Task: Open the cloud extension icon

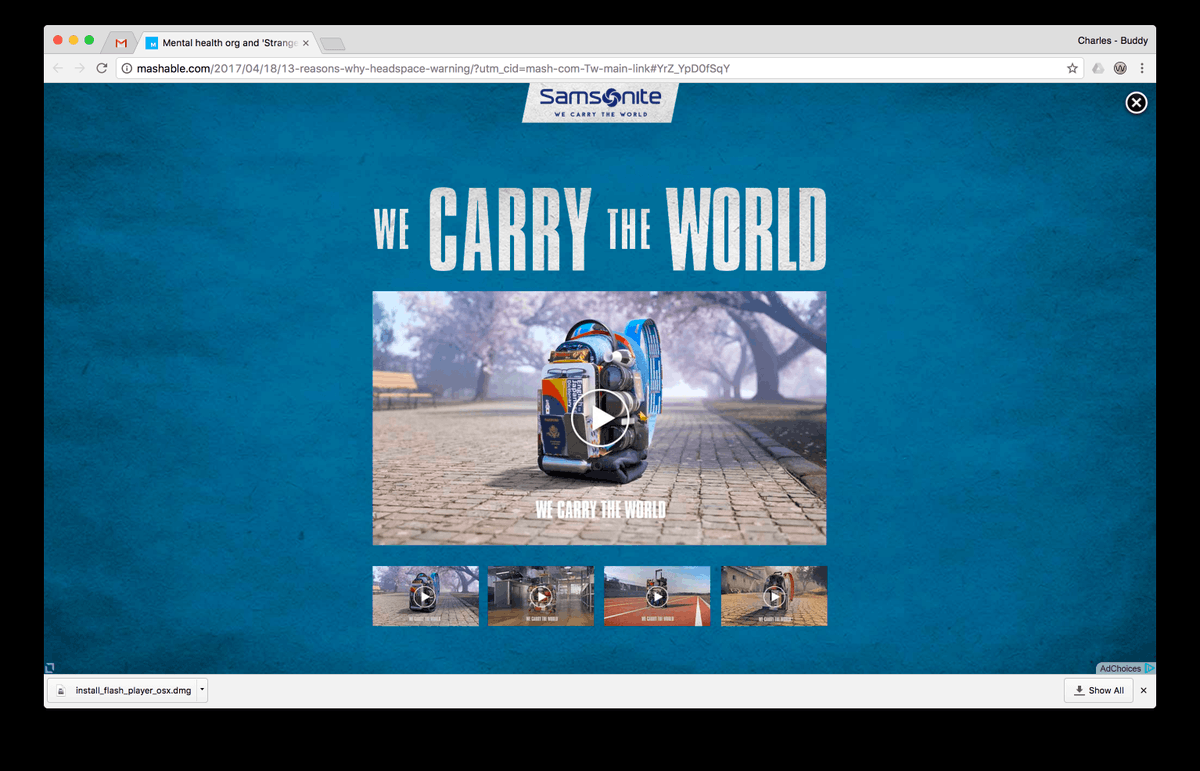Action: point(1098,68)
